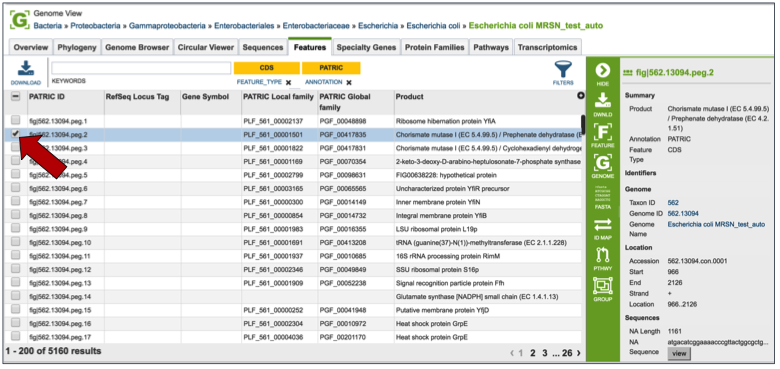Toggle the select-all checkbox in header
Screen dimensions: 780x369
click(15, 97)
